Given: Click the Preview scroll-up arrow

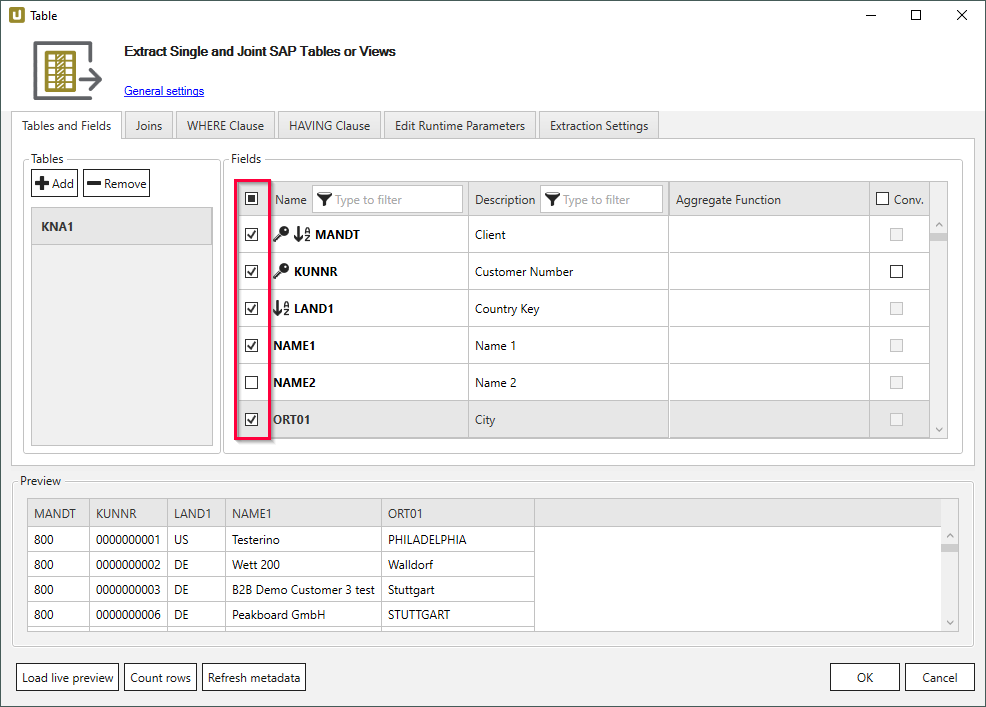Looking at the screenshot, I should click(950, 535).
